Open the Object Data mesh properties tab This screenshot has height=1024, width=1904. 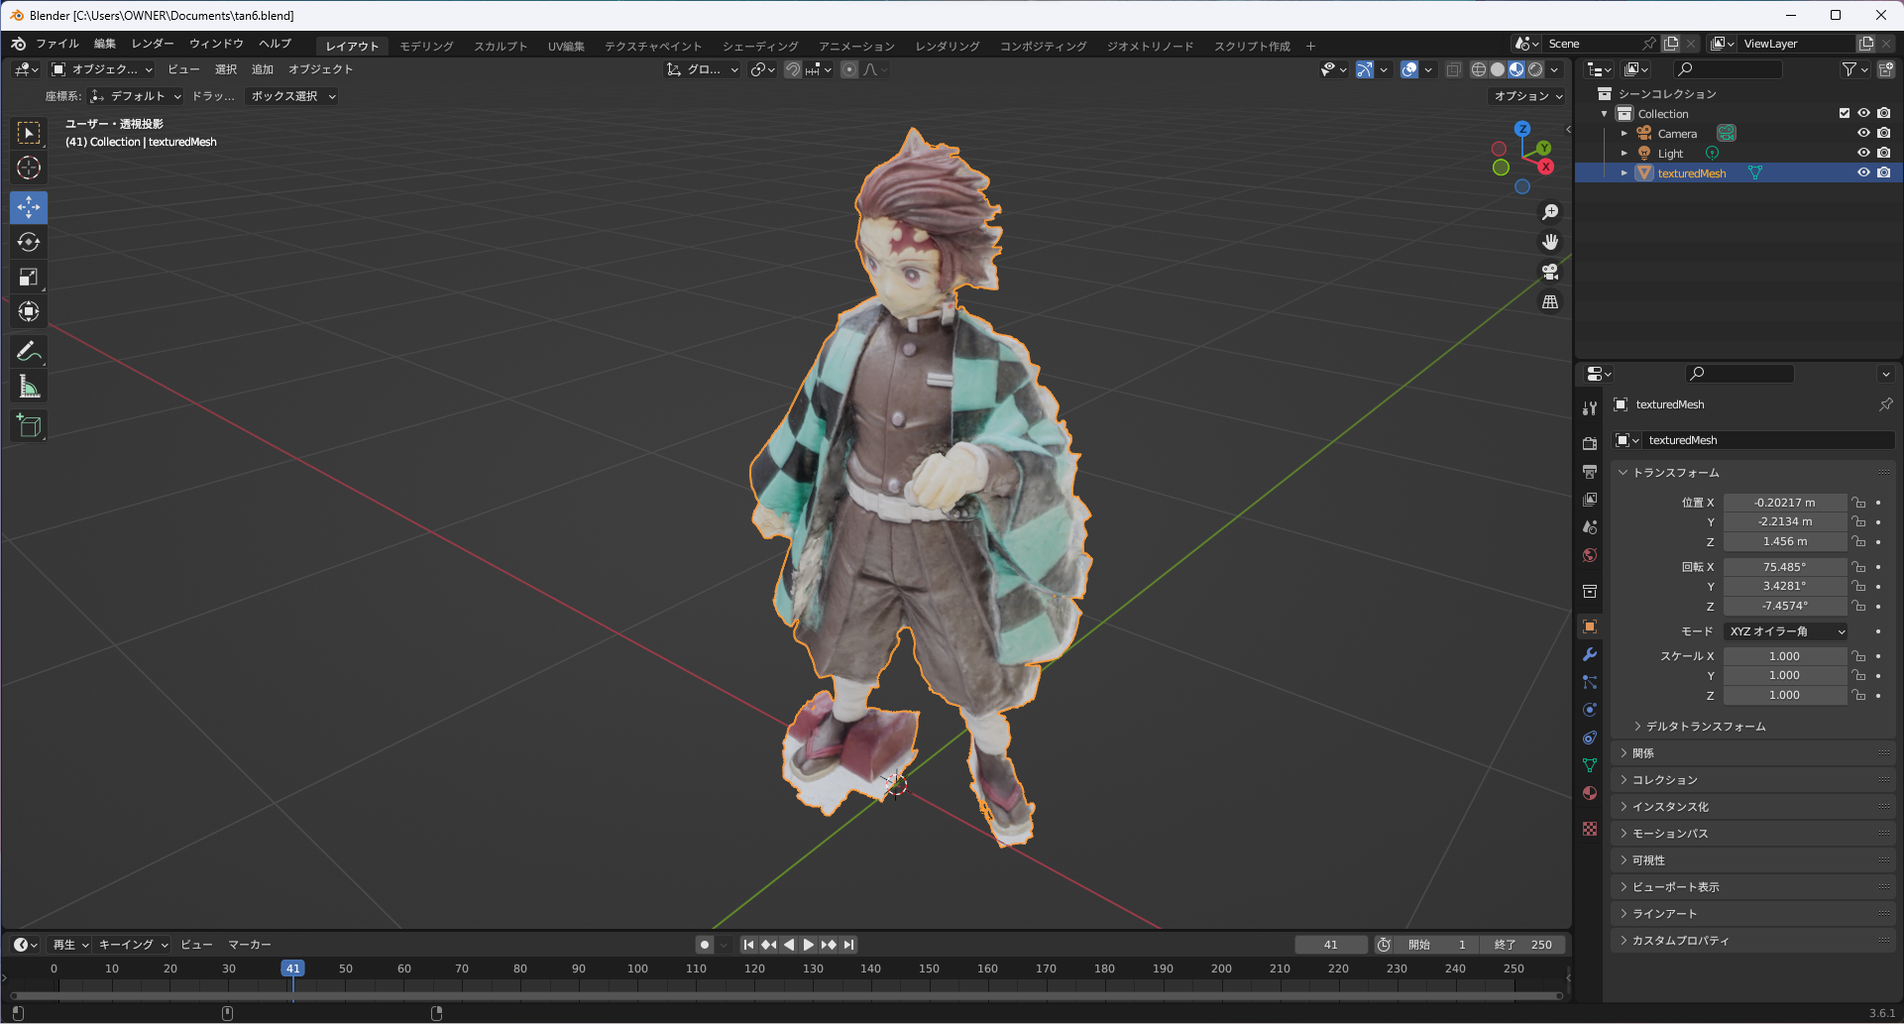point(1590,765)
